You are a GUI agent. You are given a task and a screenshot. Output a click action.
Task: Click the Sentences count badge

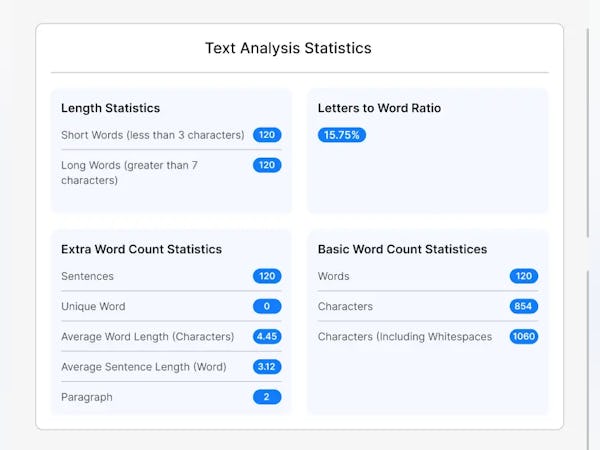pyautogui.click(x=267, y=276)
